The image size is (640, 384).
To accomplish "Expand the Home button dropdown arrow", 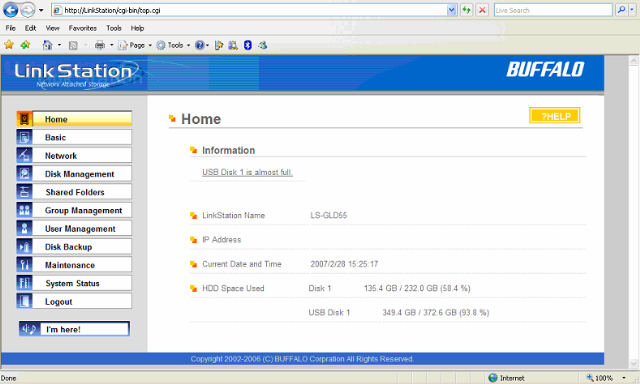I will pyautogui.click(x=59, y=45).
